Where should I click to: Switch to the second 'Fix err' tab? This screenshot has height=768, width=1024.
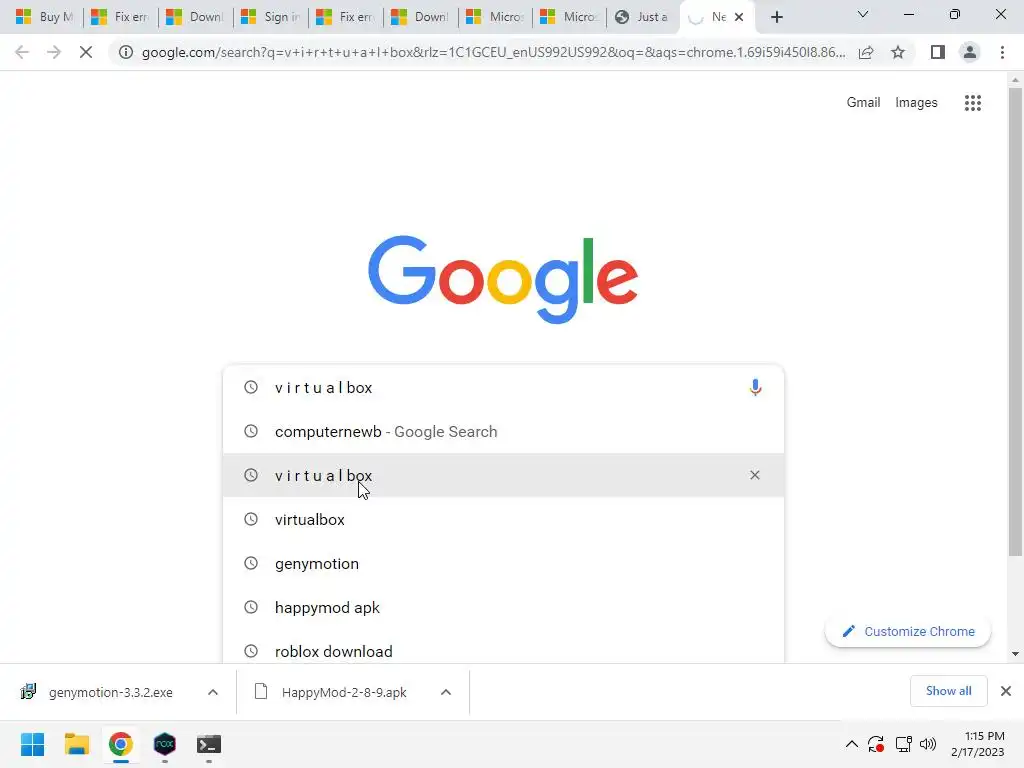click(345, 17)
